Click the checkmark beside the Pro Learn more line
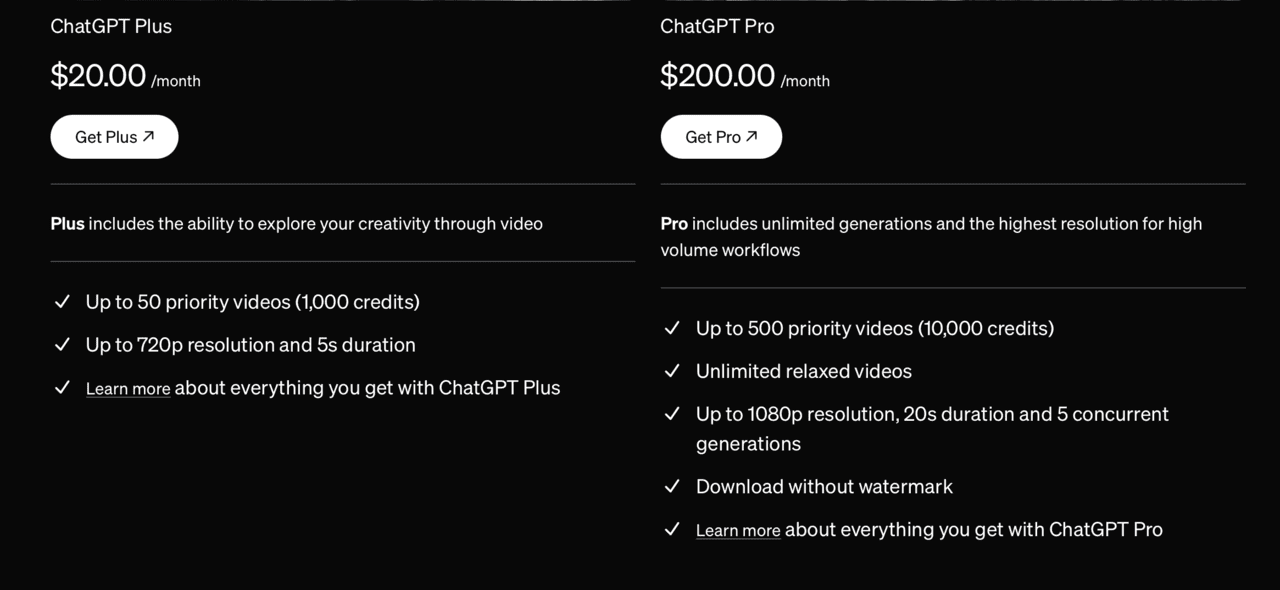This screenshot has height=590, width=1280. pyautogui.click(x=672, y=530)
